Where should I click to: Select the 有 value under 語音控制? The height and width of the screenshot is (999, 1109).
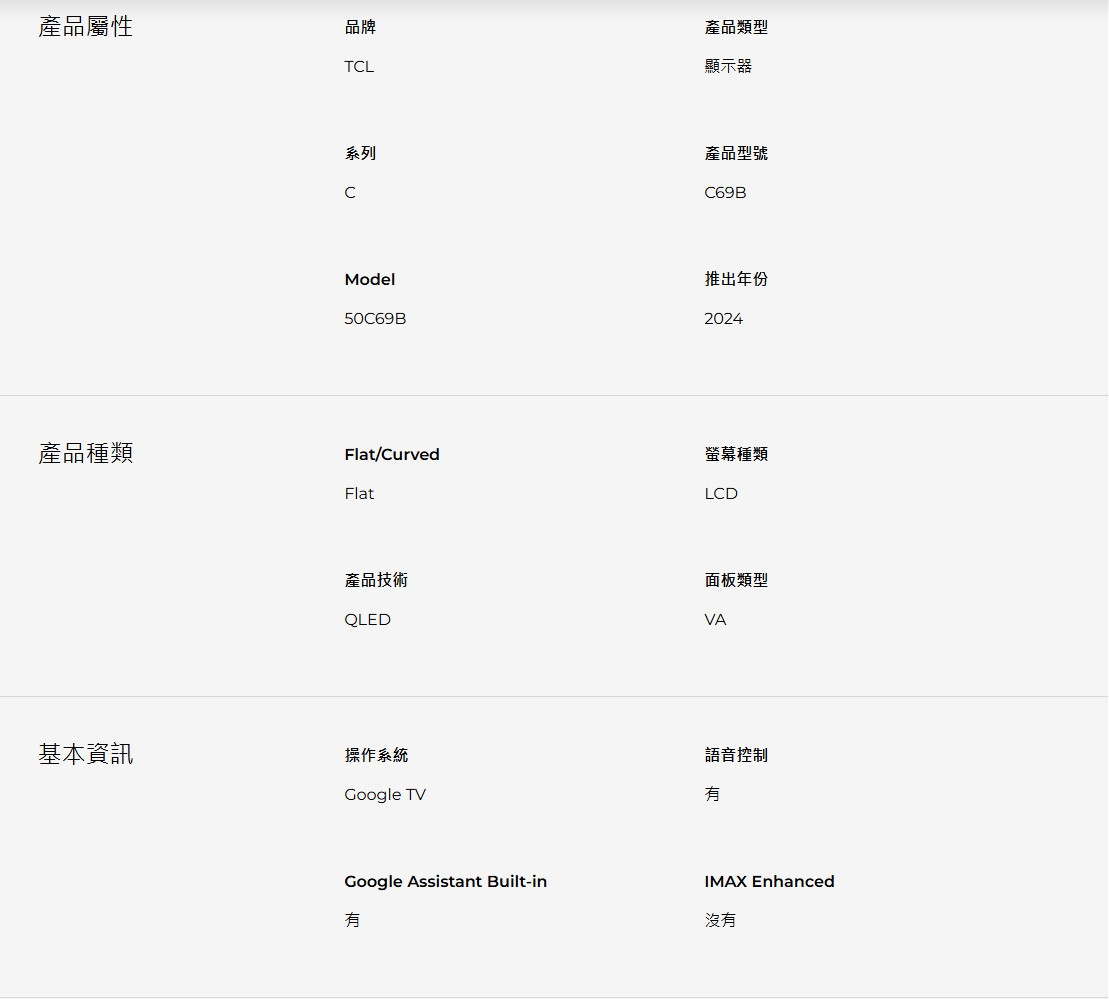[712, 795]
